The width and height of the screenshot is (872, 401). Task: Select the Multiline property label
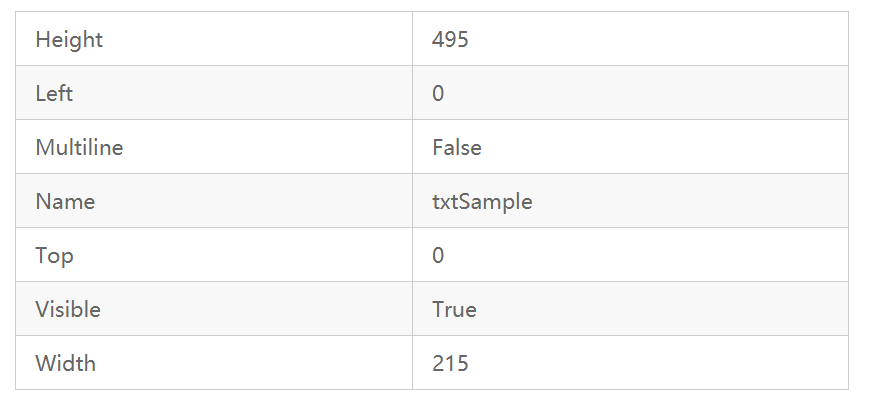click(79, 147)
